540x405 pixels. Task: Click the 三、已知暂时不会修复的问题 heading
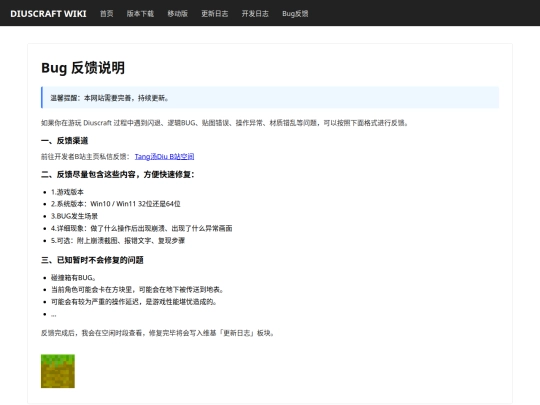point(92,260)
